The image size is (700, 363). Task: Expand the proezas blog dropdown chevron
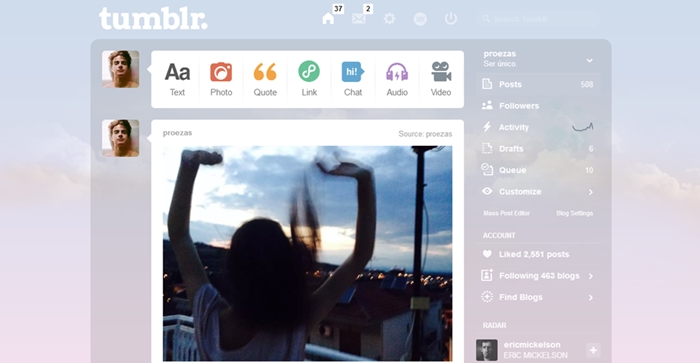(x=590, y=60)
